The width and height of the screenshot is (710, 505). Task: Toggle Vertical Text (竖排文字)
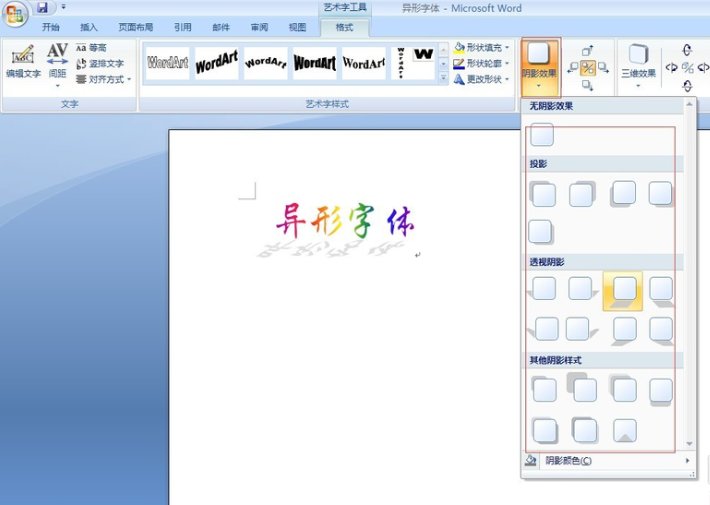(x=100, y=63)
